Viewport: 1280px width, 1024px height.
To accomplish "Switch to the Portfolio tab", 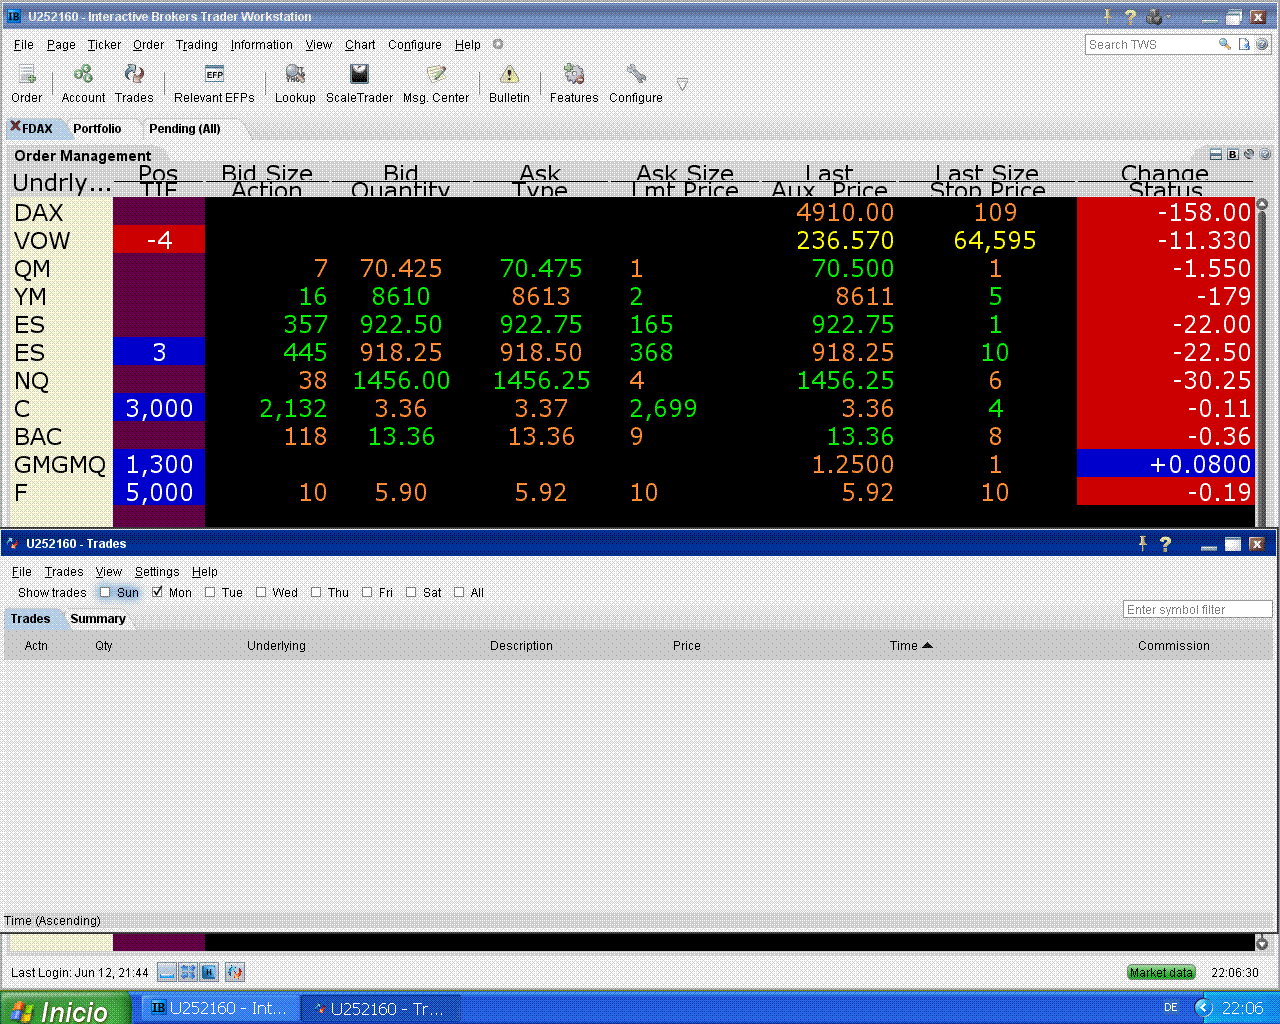I will tap(97, 128).
